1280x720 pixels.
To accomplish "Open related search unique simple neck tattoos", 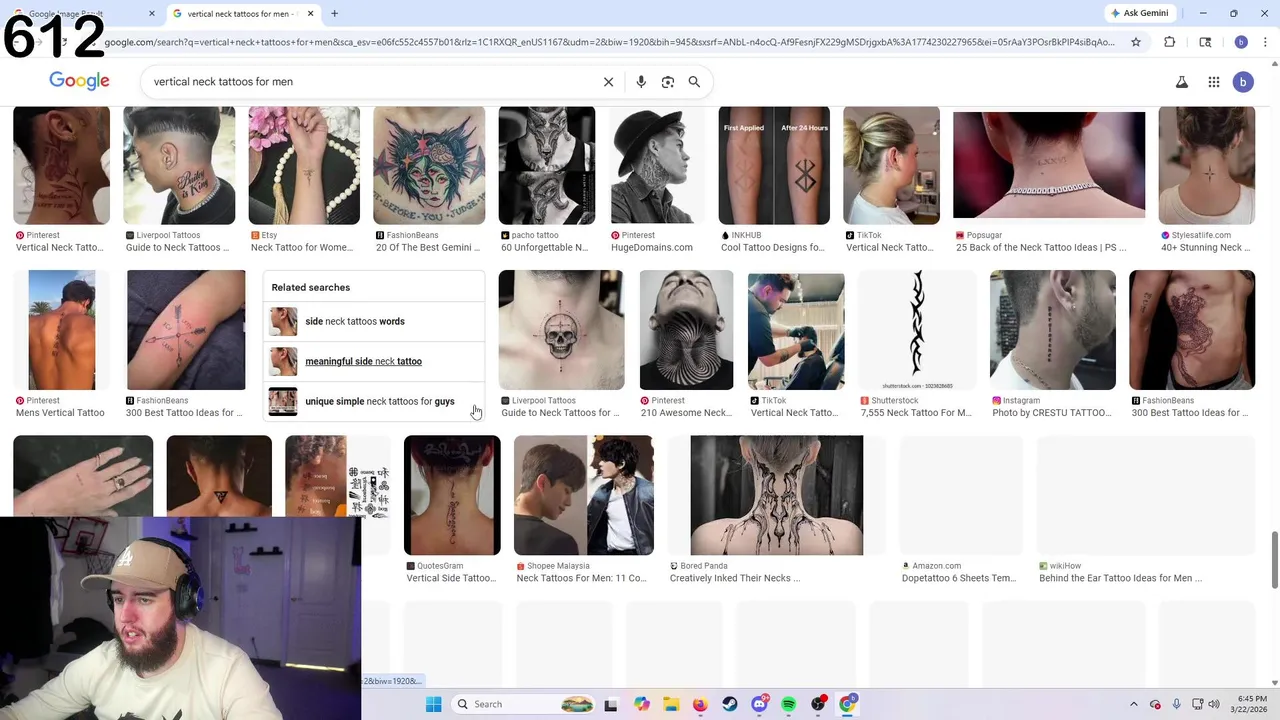I will tap(374, 401).
